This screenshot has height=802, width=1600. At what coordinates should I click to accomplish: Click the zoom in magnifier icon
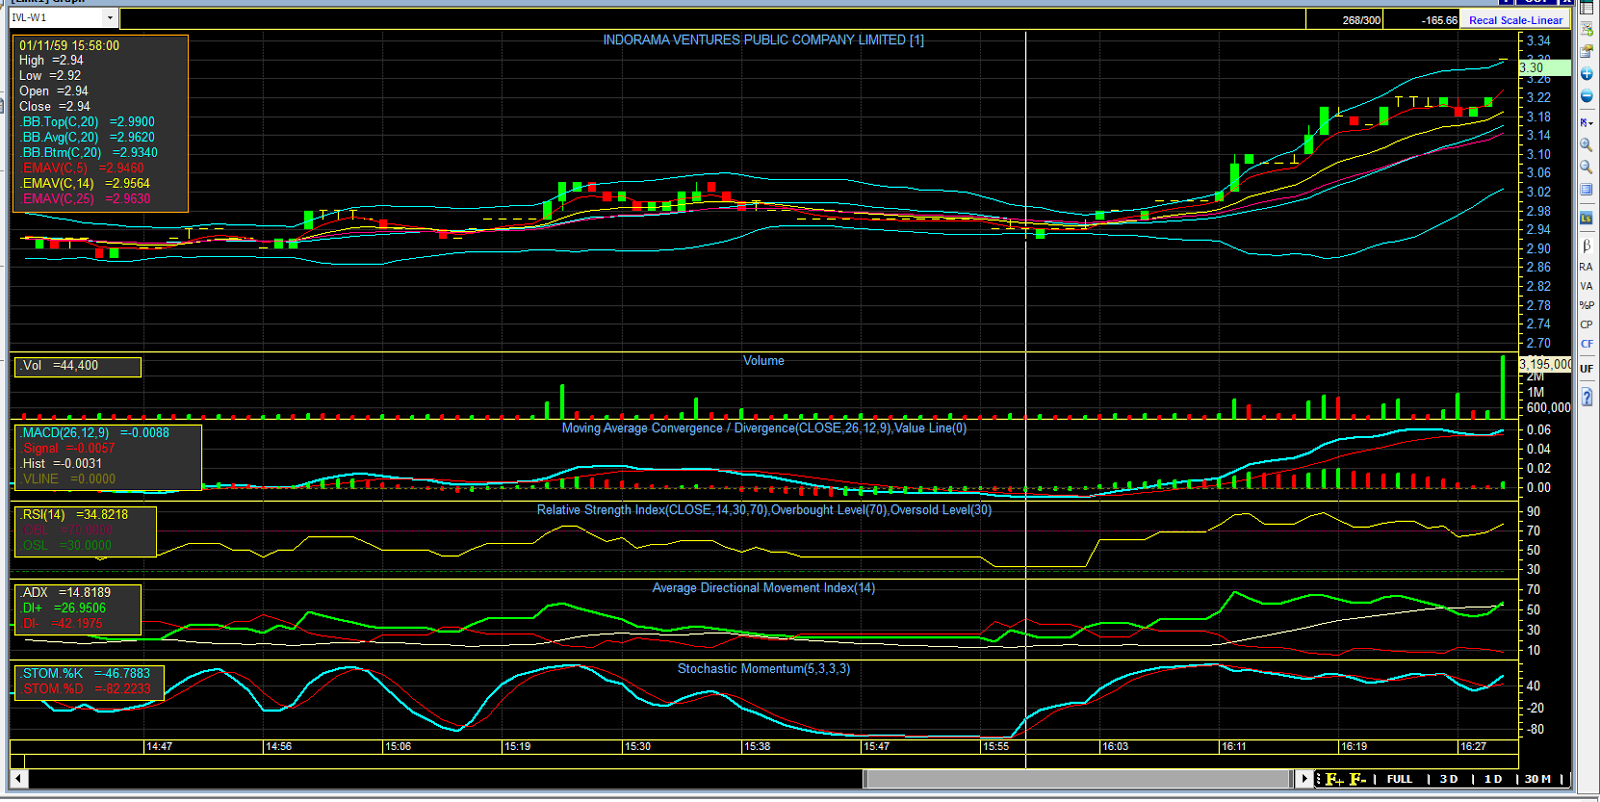1587,145
